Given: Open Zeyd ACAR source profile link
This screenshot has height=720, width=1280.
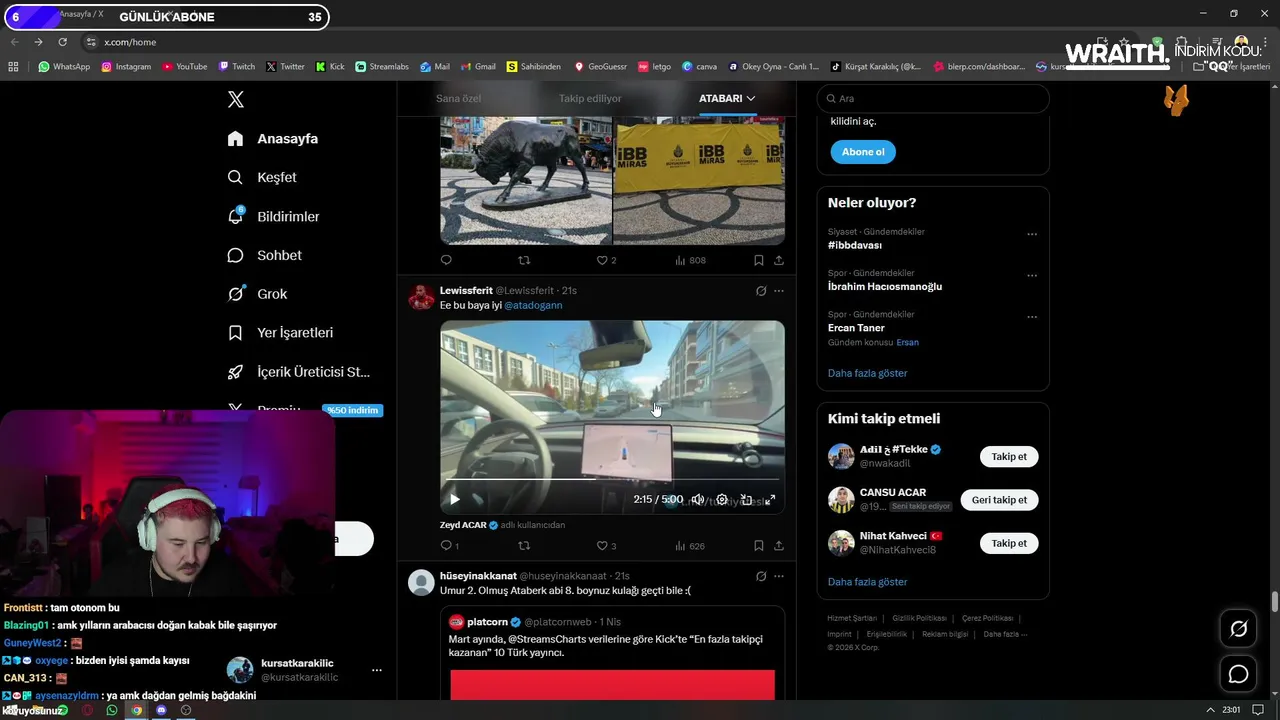Looking at the screenshot, I should (463, 525).
